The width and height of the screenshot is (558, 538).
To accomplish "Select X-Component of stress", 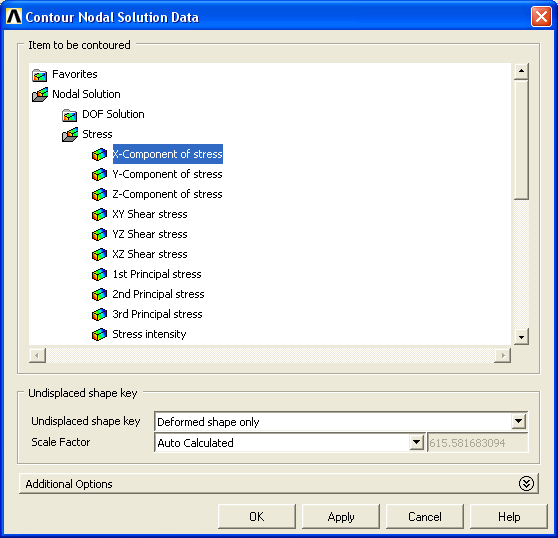I will [x=168, y=154].
